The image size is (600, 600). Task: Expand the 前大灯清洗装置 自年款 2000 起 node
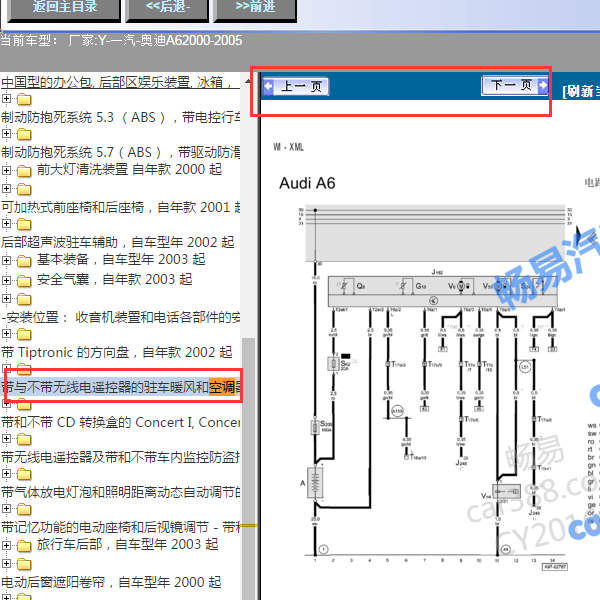[x=6, y=170]
